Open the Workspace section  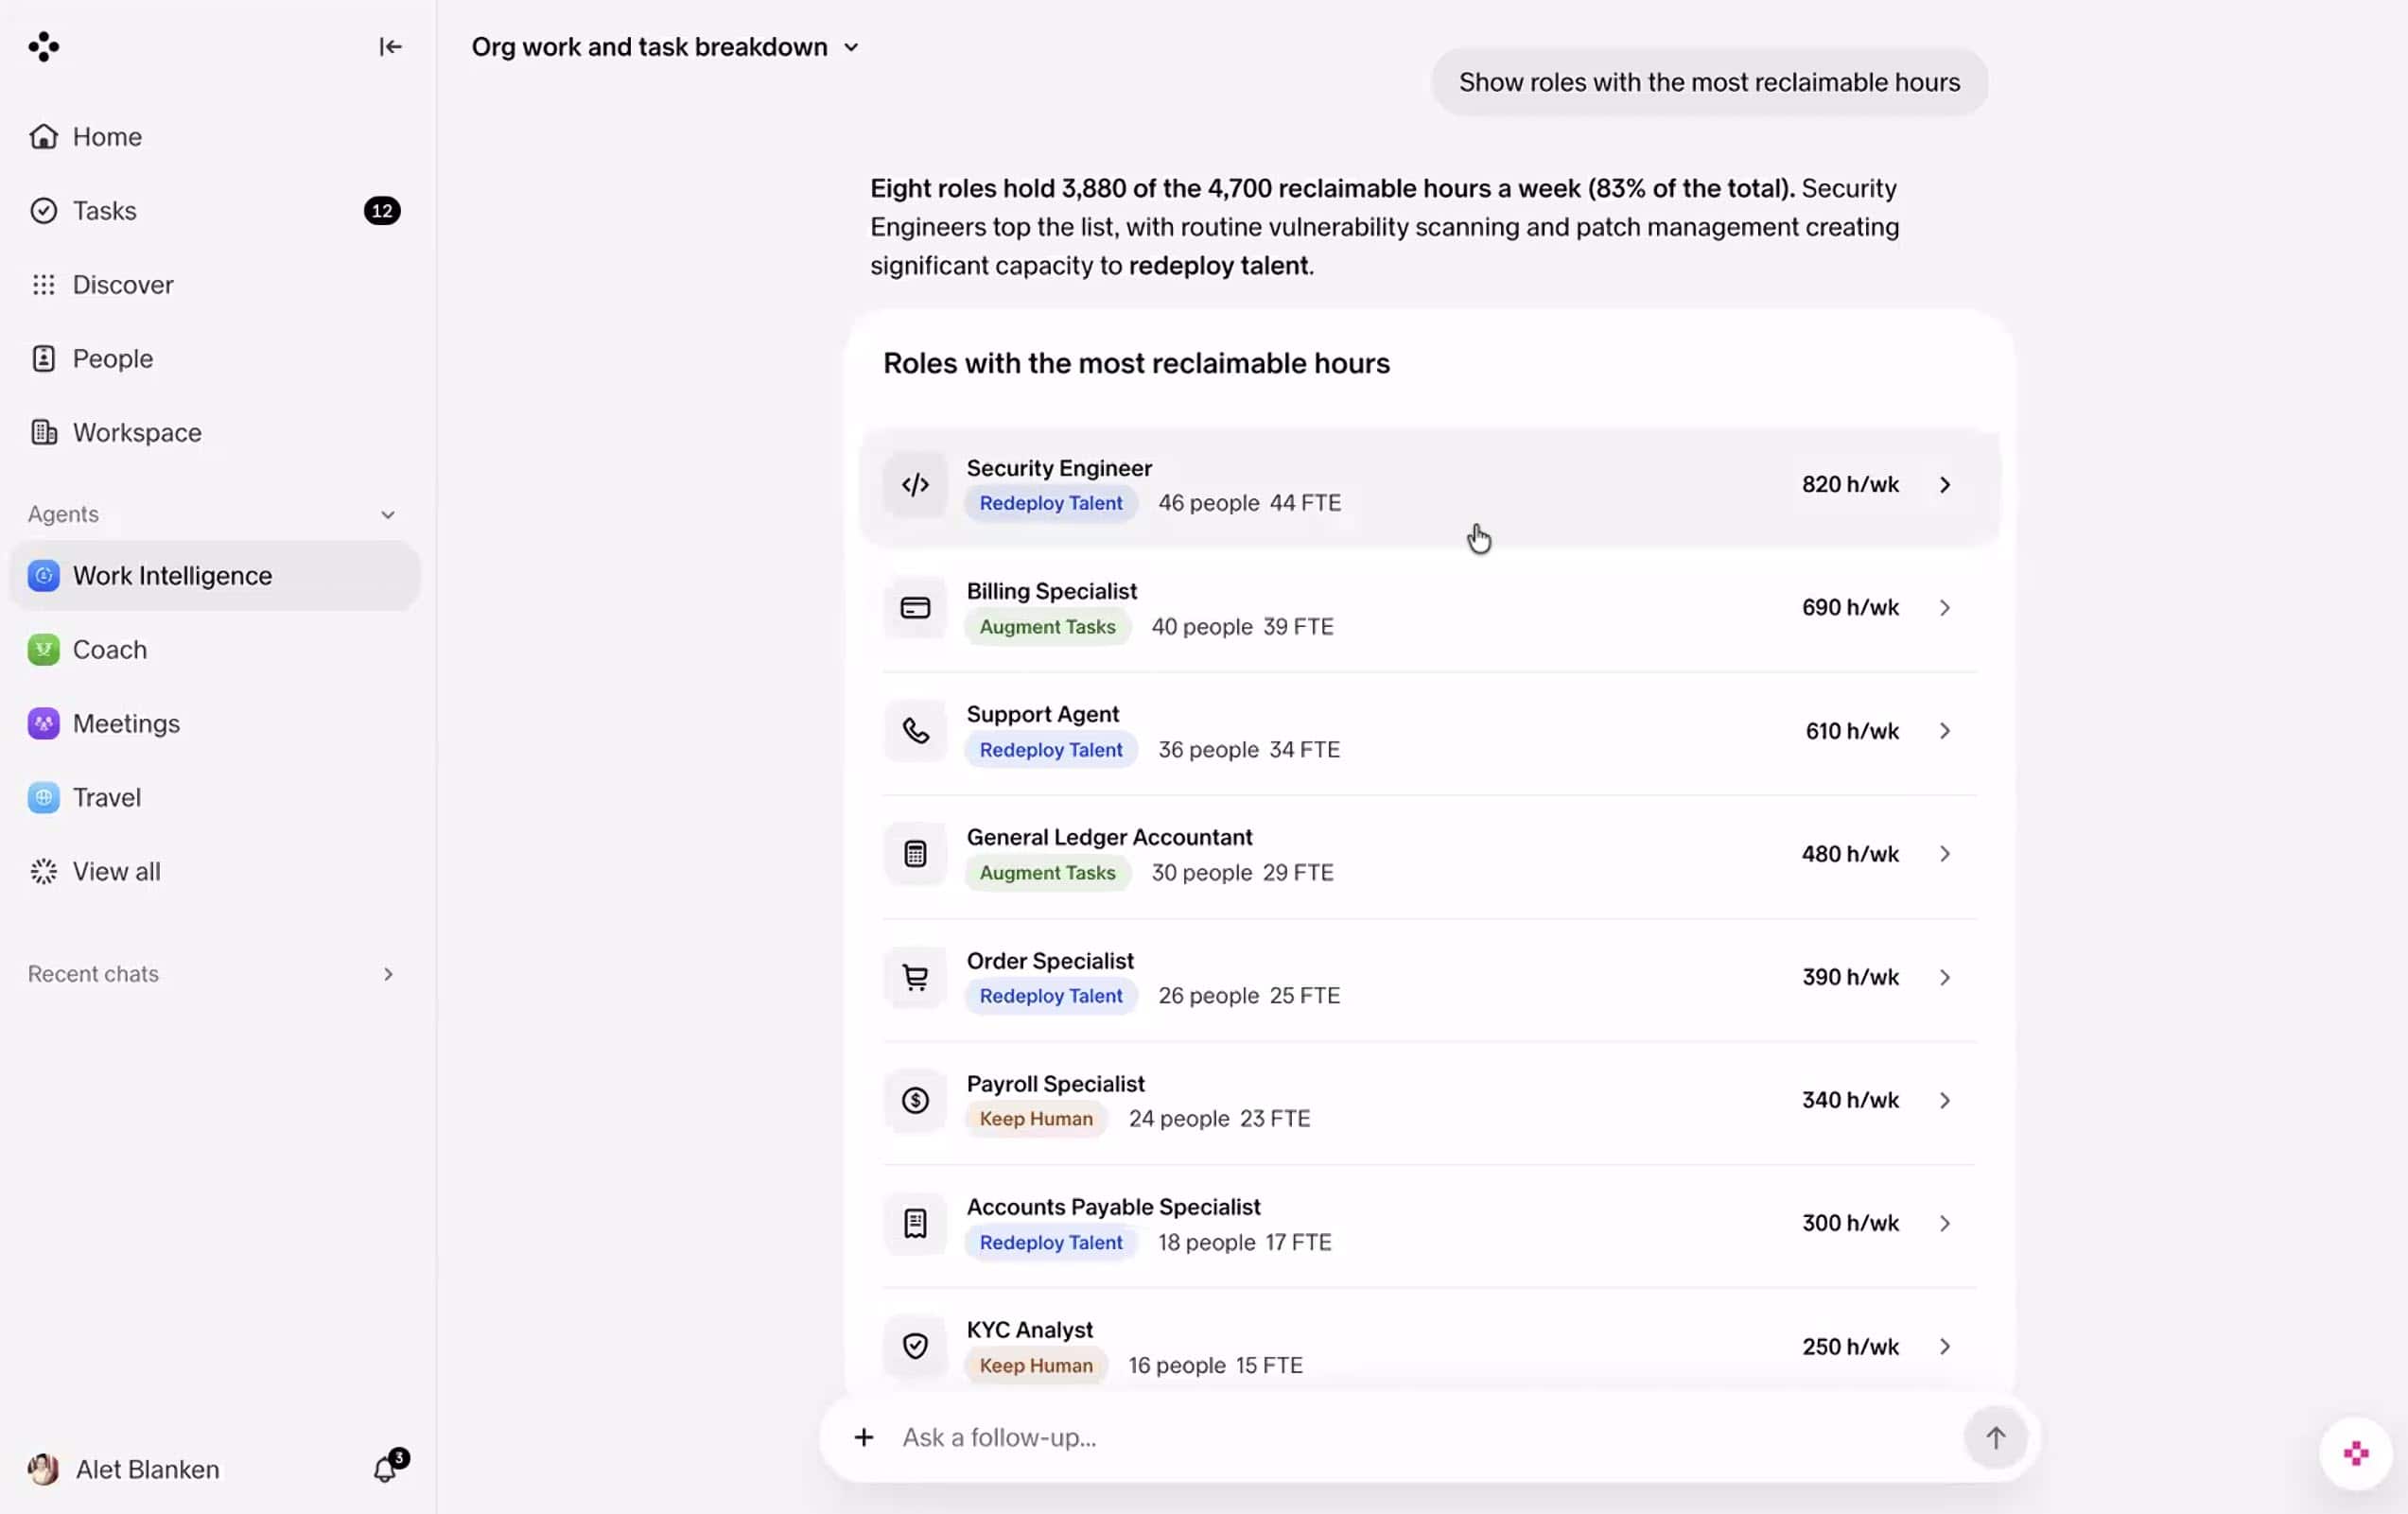pyautogui.click(x=215, y=432)
